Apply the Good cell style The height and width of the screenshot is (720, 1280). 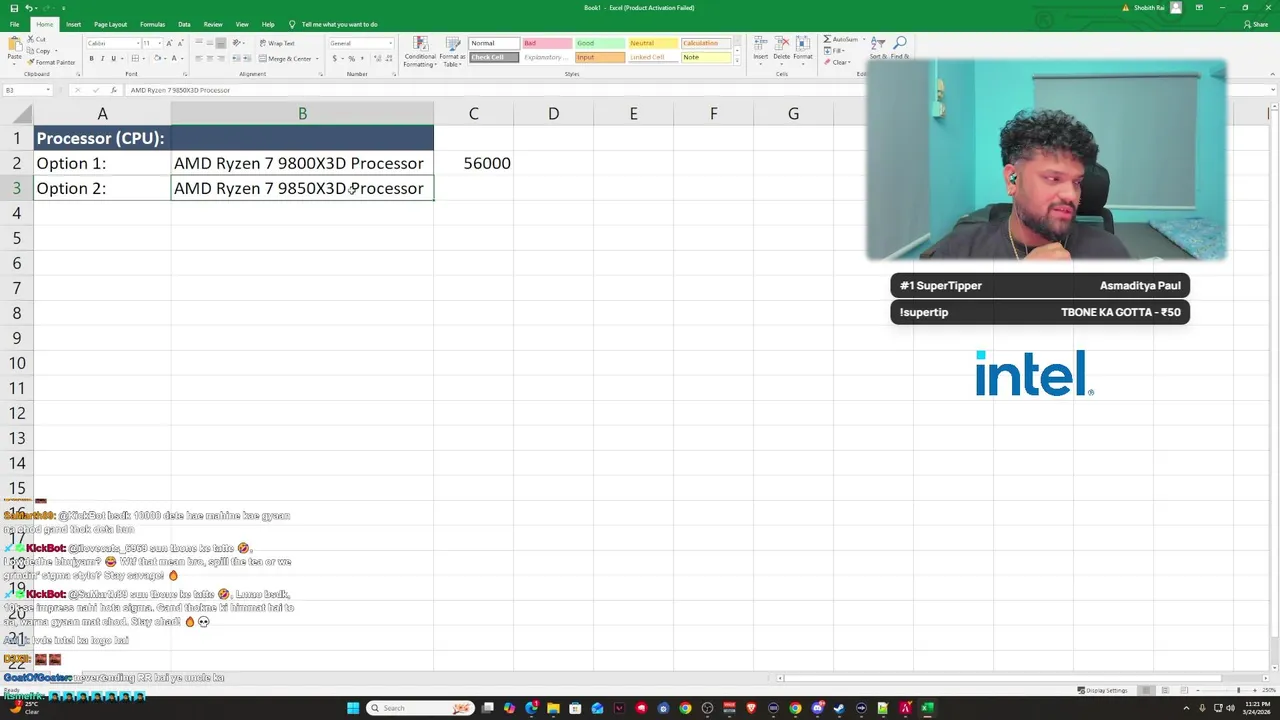[599, 43]
